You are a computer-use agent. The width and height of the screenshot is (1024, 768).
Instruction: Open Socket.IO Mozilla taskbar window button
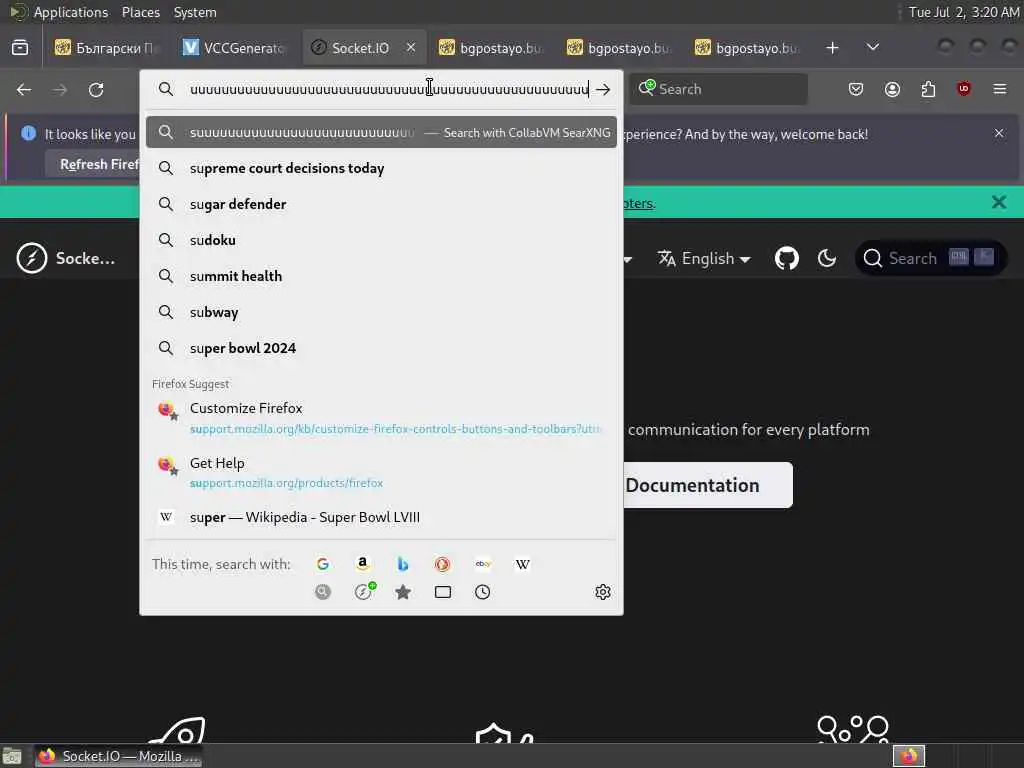click(118, 756)
